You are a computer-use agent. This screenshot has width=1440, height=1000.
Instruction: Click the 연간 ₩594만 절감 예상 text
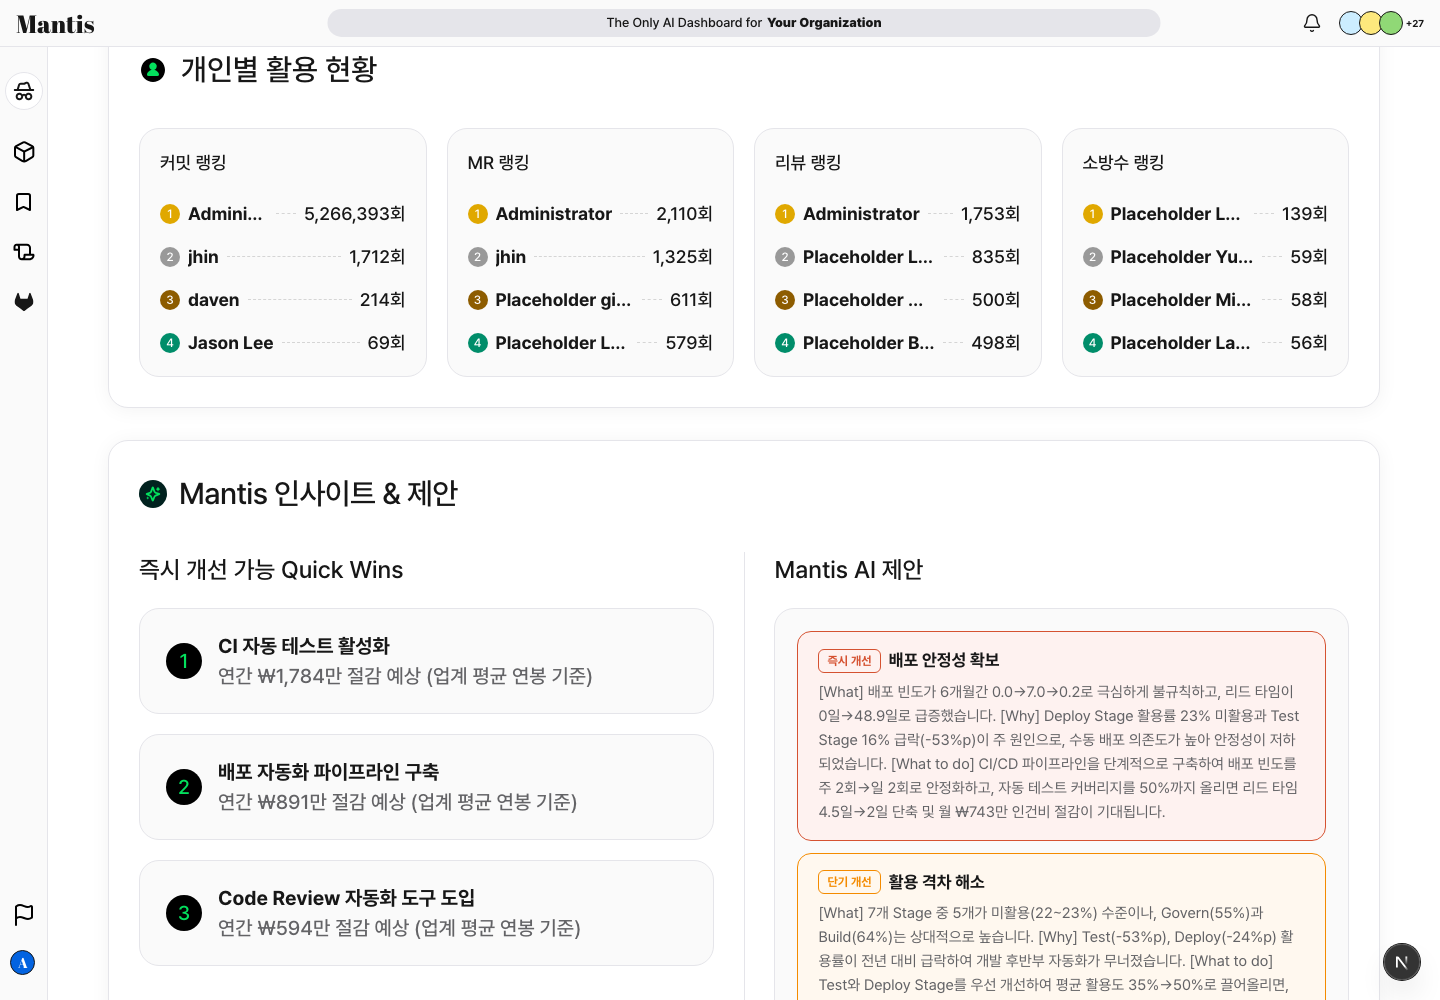[x=314, y=928]
